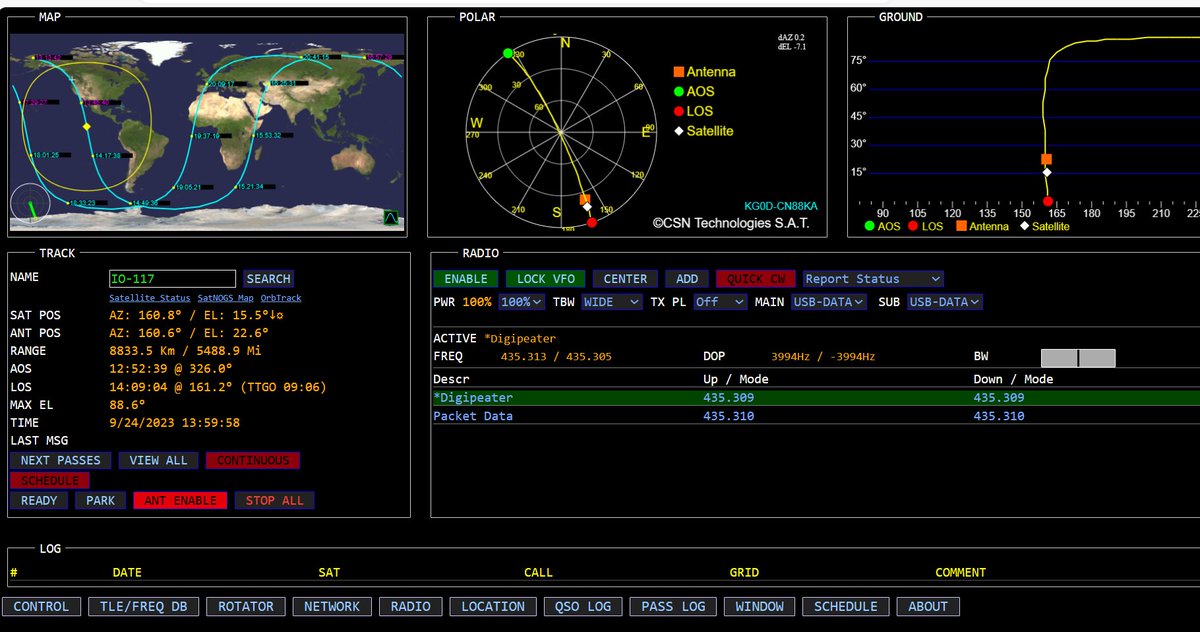Click STOP ALL

pos(275,501)
